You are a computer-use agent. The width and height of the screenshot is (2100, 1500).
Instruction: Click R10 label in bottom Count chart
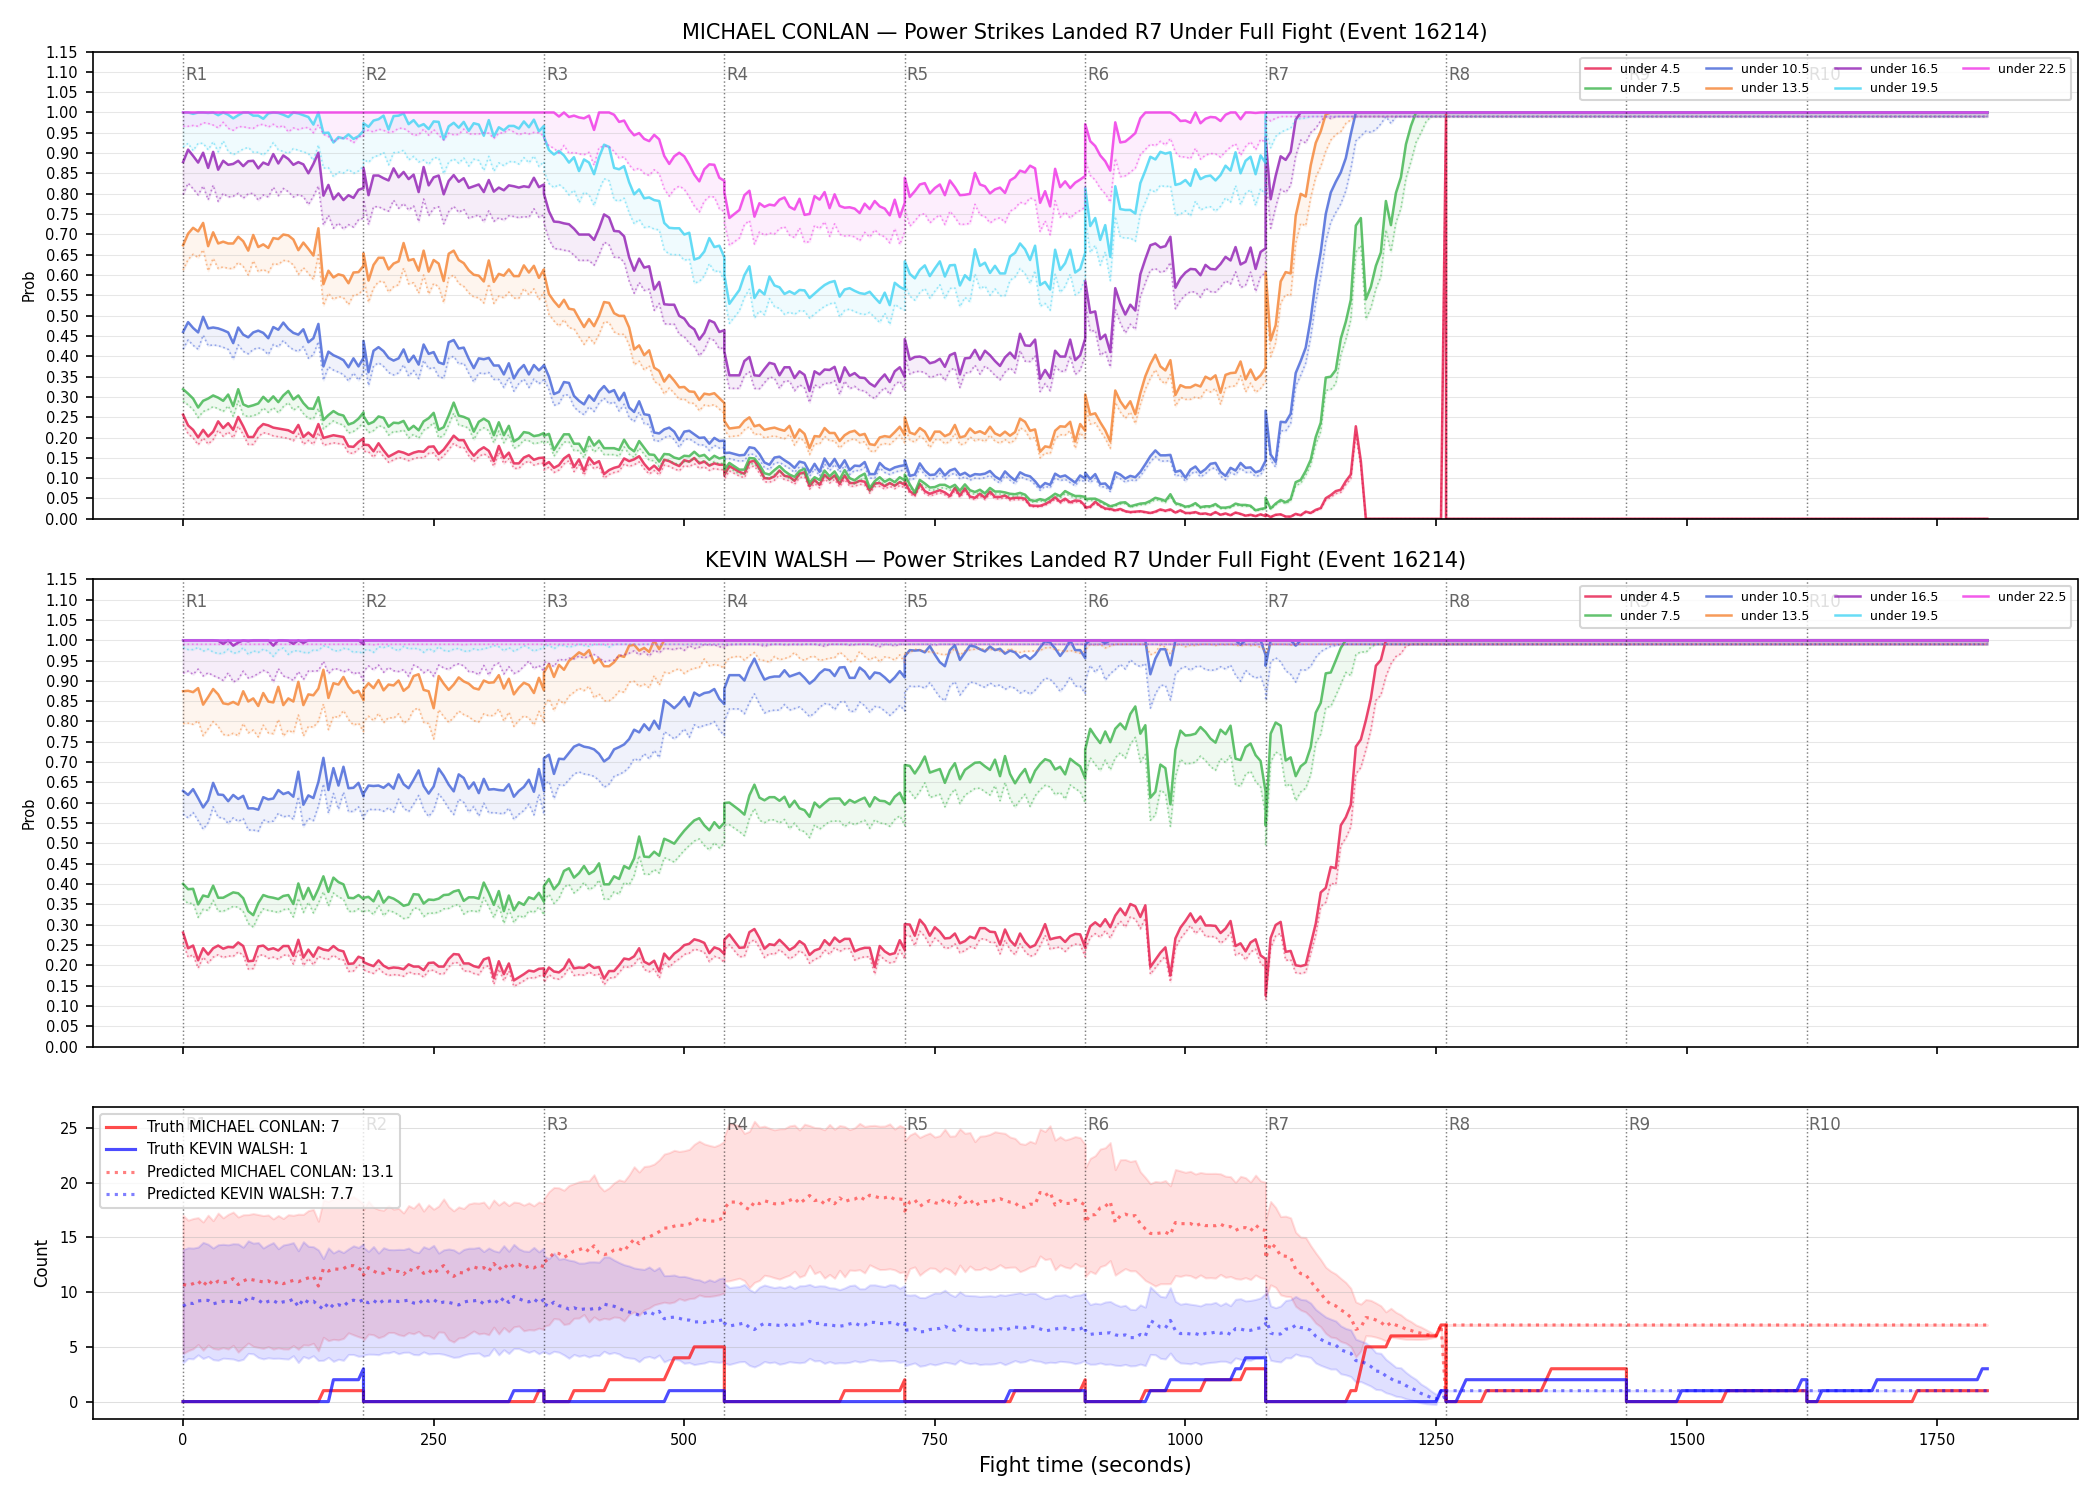[1824, 1124]
